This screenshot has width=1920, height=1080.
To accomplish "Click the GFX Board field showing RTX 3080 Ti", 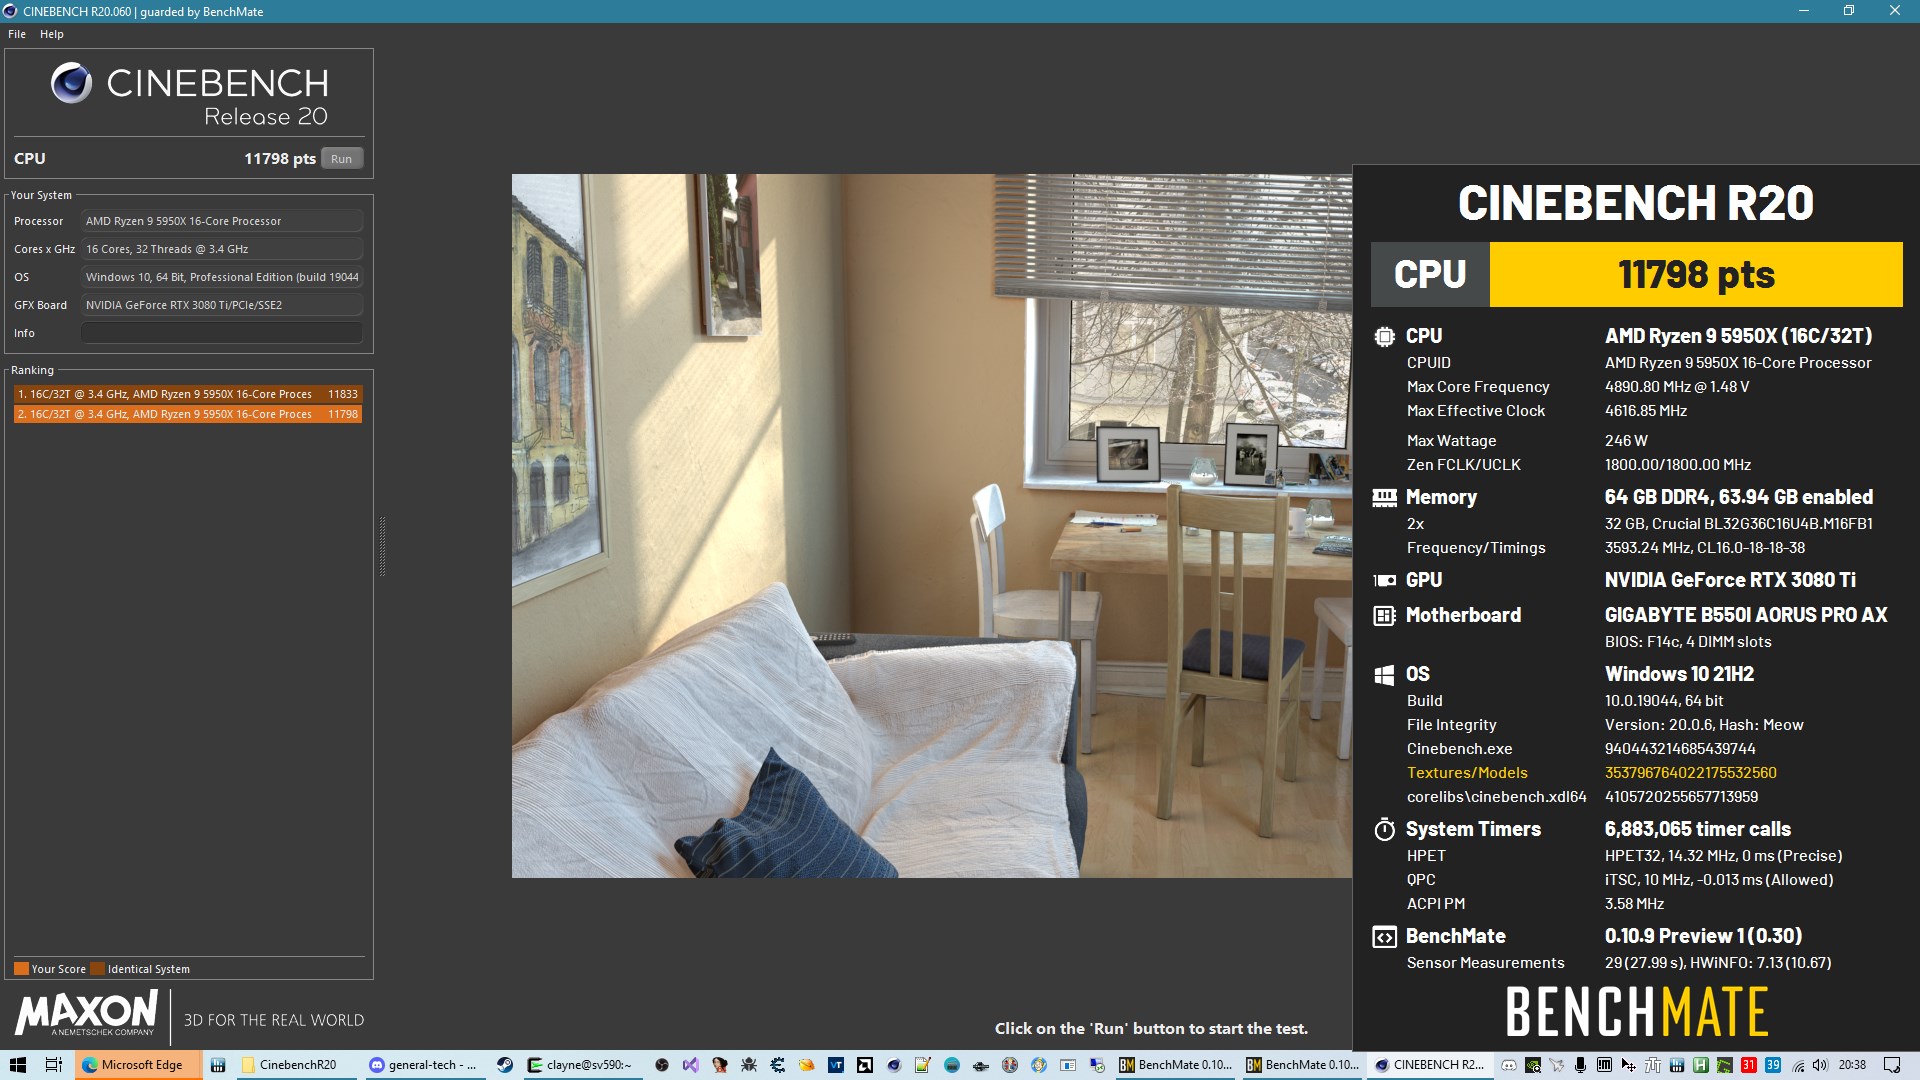I will 221,305.
